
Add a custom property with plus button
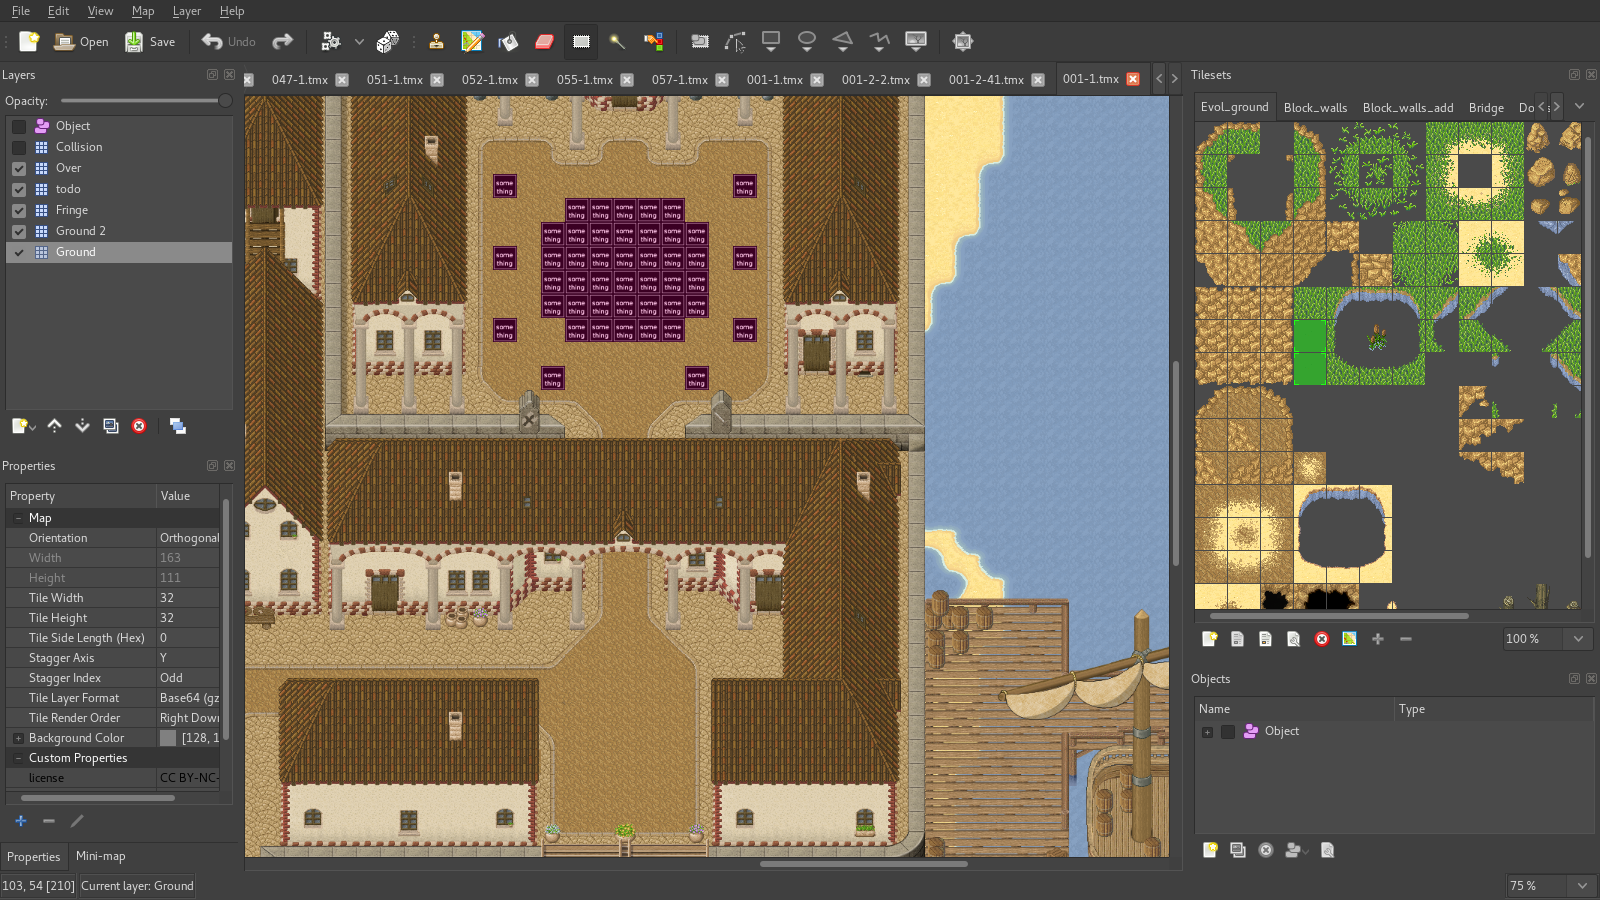coord(20,821)
